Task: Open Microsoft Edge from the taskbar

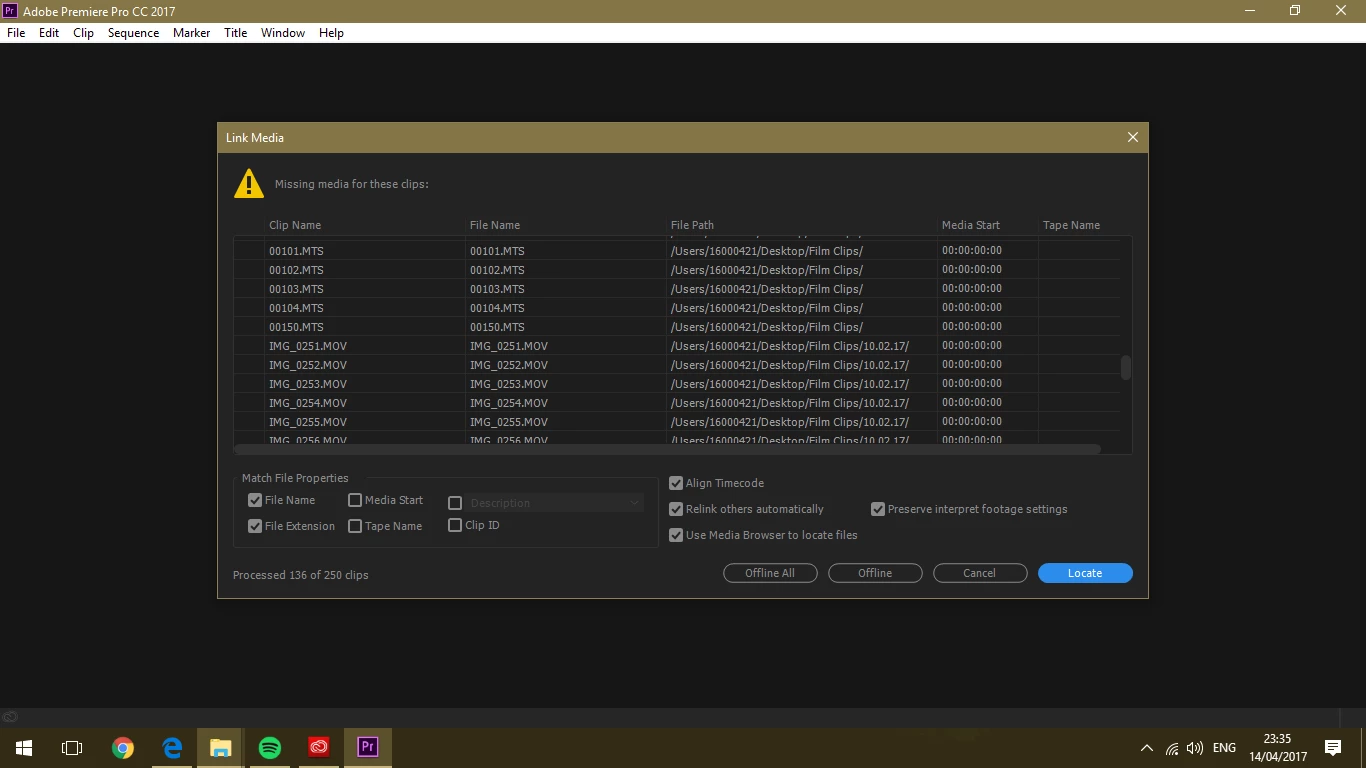Action: point(172,748)
